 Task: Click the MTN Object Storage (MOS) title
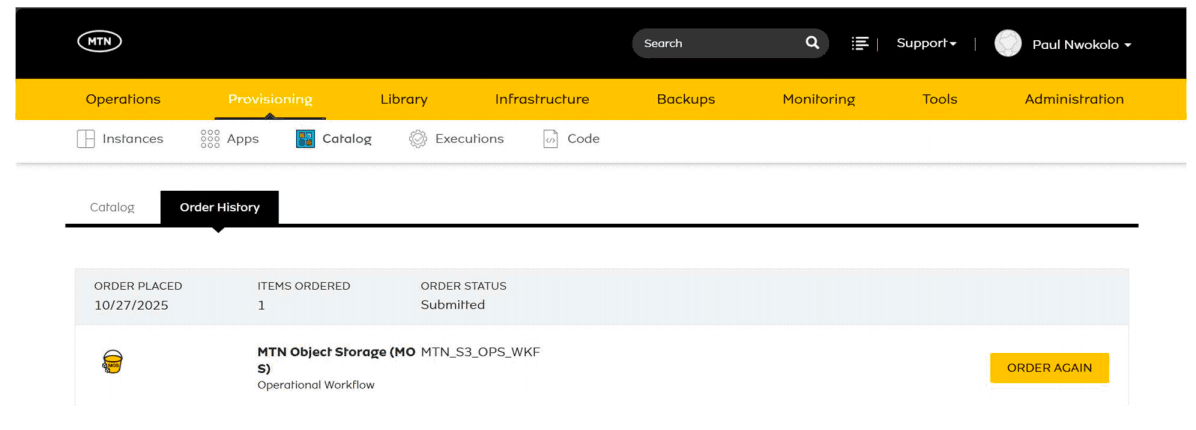[336, 360]
